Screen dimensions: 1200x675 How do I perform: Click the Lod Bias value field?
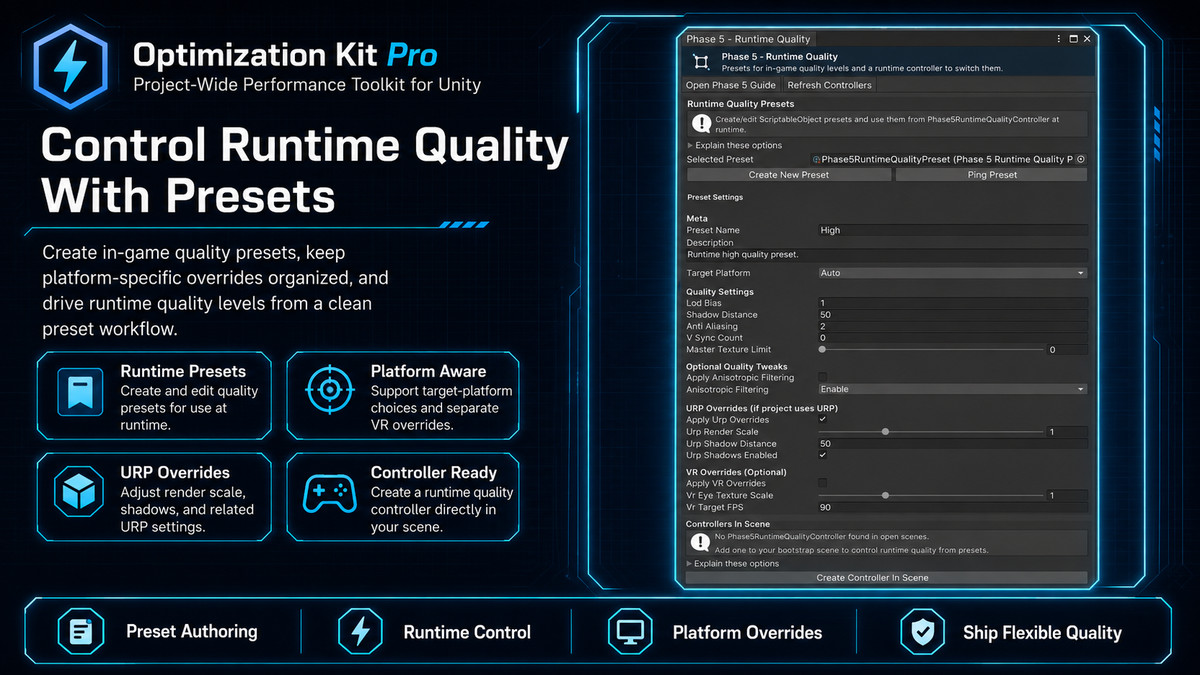[x=952, y=302]
